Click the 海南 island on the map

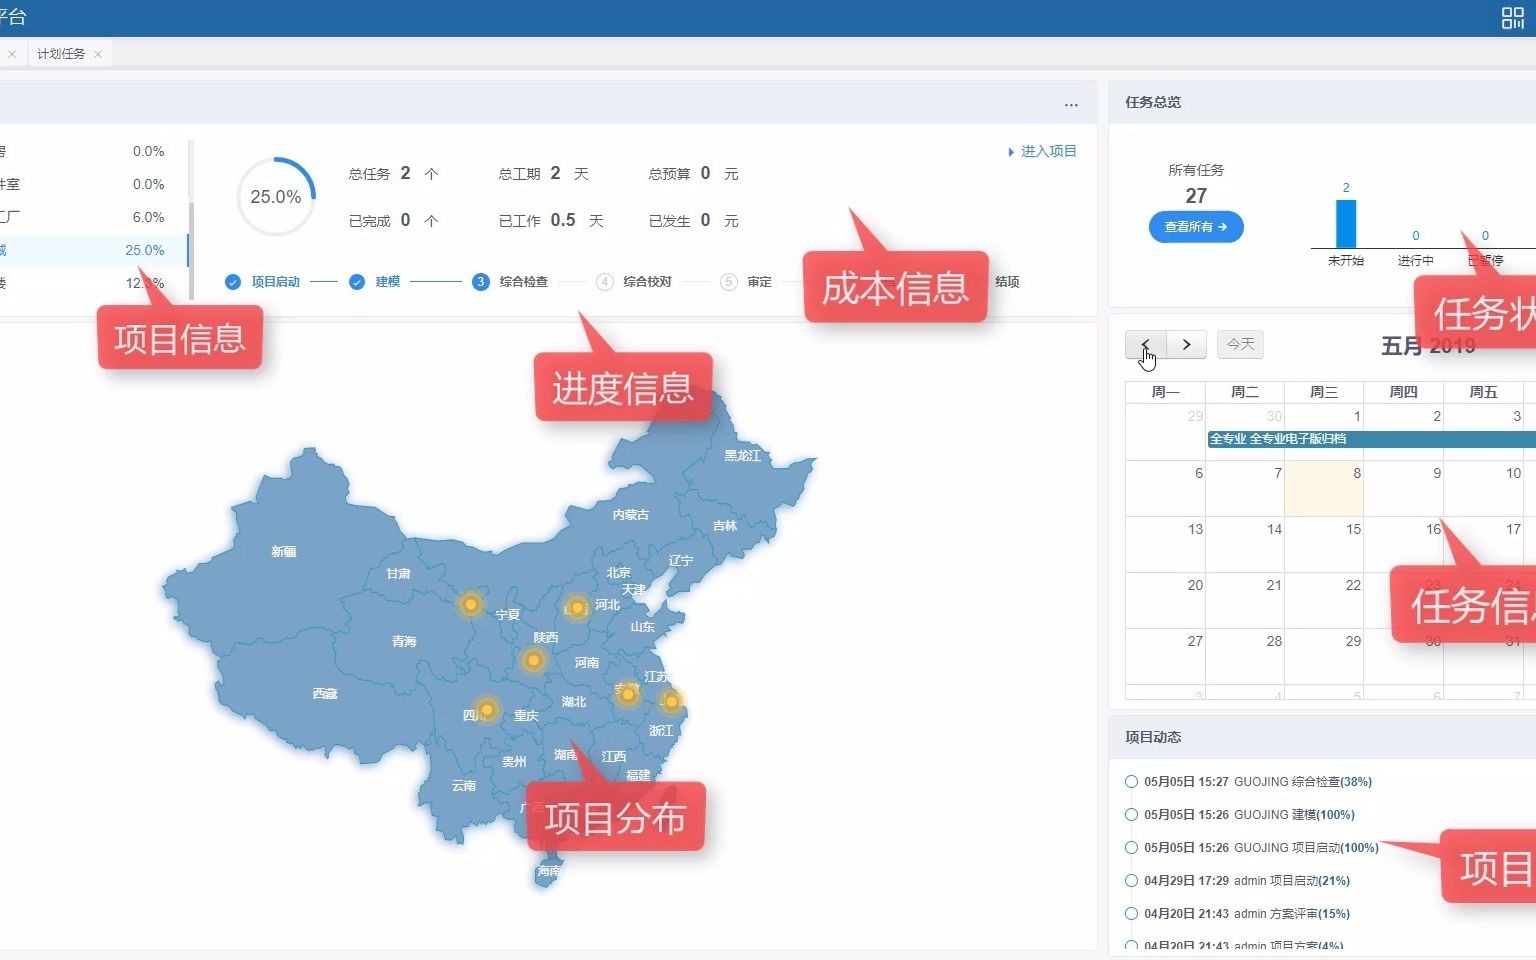pos(549,872)
